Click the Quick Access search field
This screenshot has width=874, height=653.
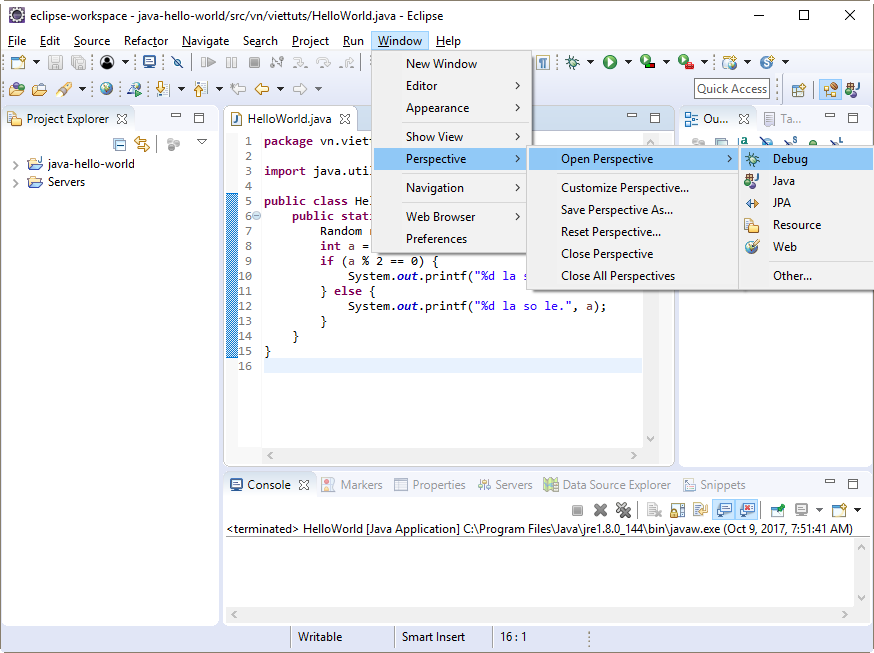pos(732,89)
